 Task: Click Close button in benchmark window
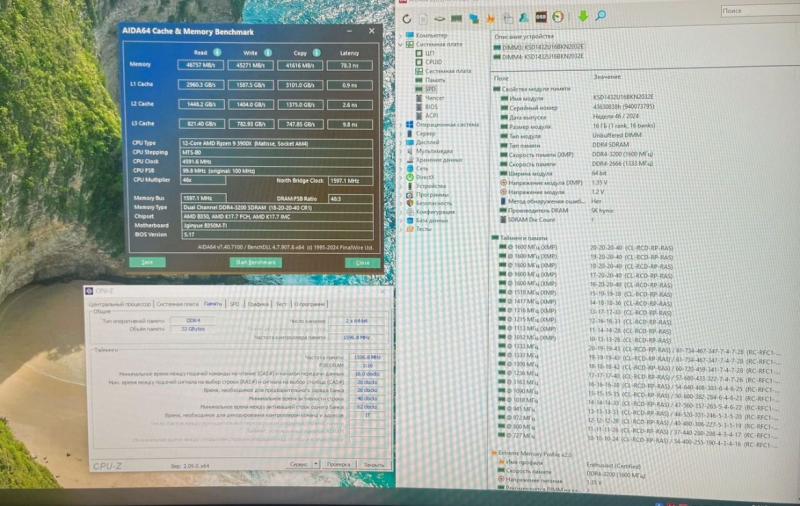click(363, 263)
